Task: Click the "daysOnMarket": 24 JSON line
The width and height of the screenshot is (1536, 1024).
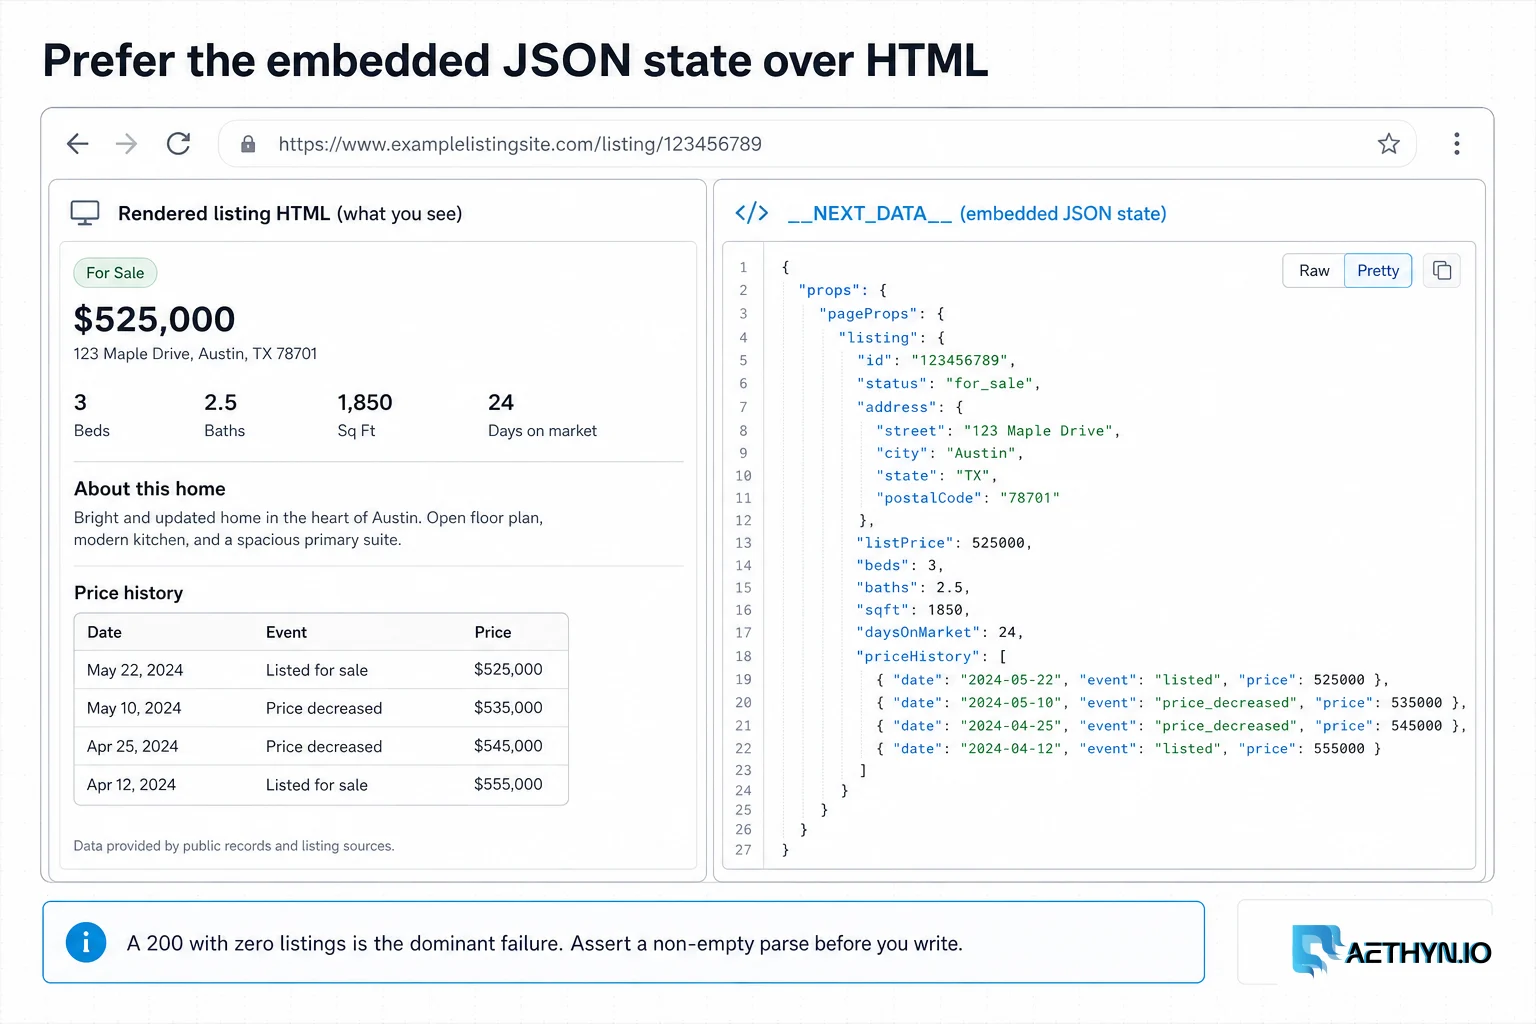Action: pos(939,632)
